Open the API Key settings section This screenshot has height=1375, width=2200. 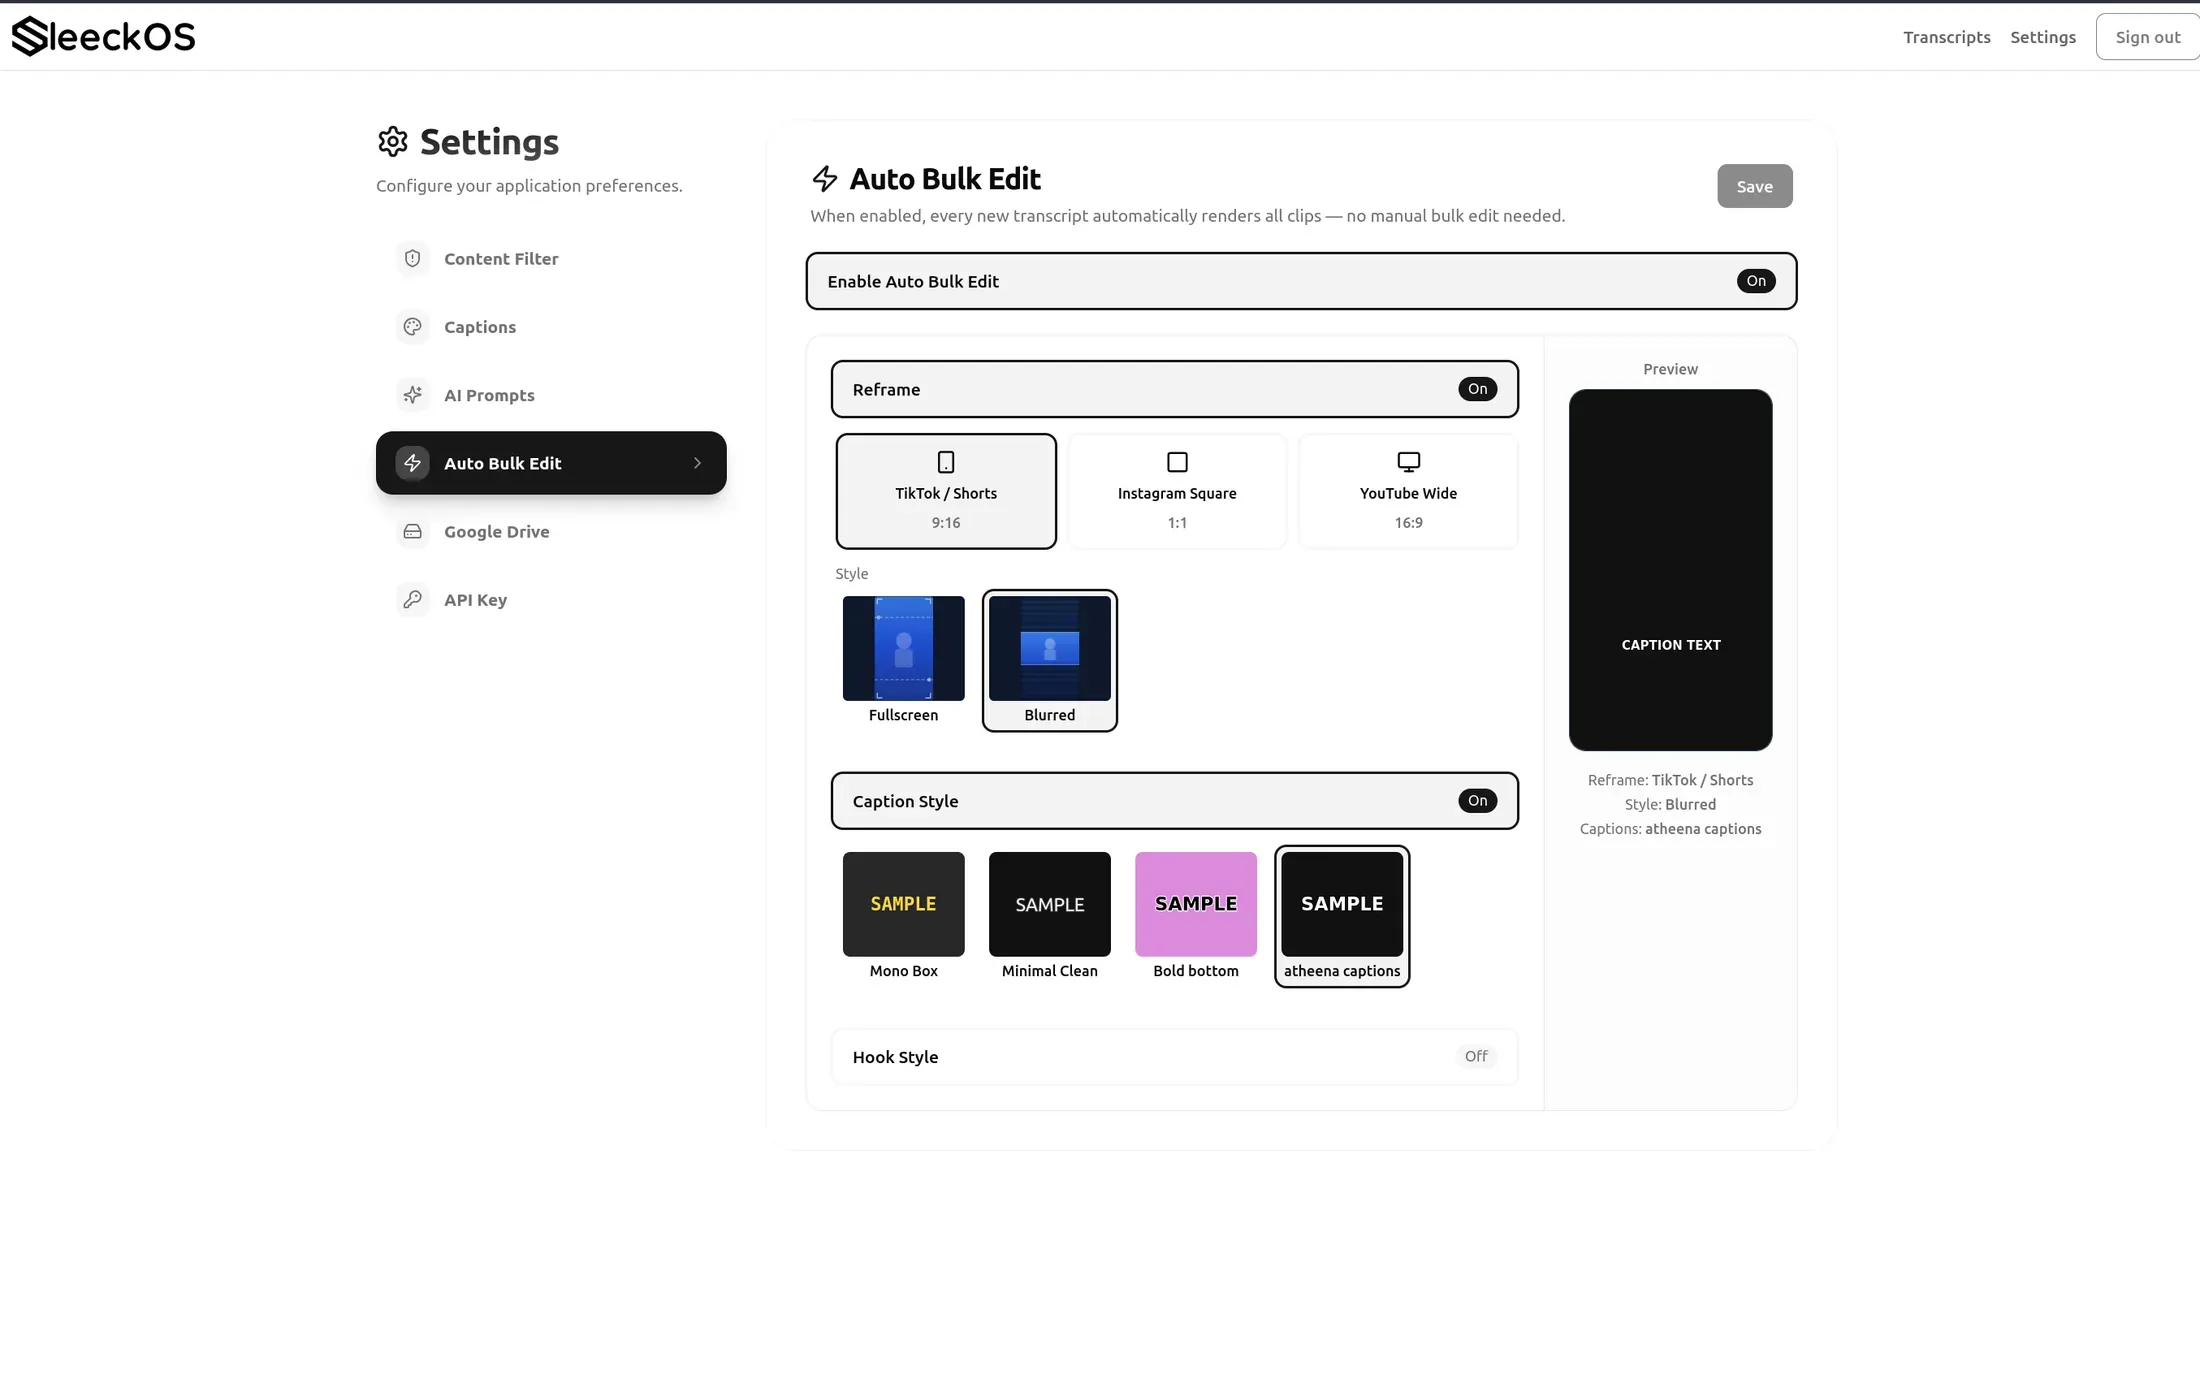tap(551, 599)
